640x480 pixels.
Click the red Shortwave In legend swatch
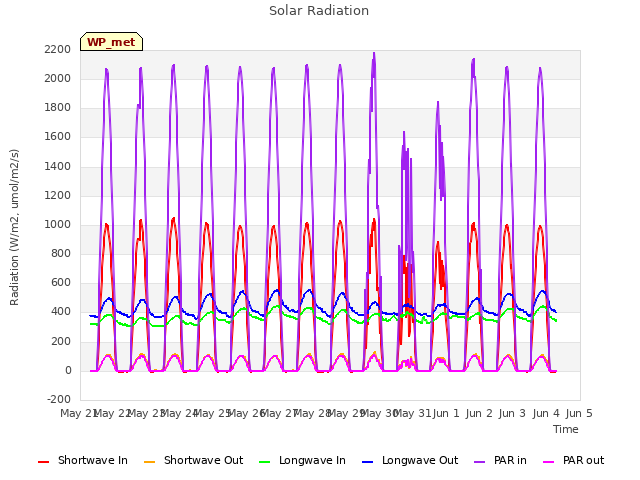click(x=43, y=462)
